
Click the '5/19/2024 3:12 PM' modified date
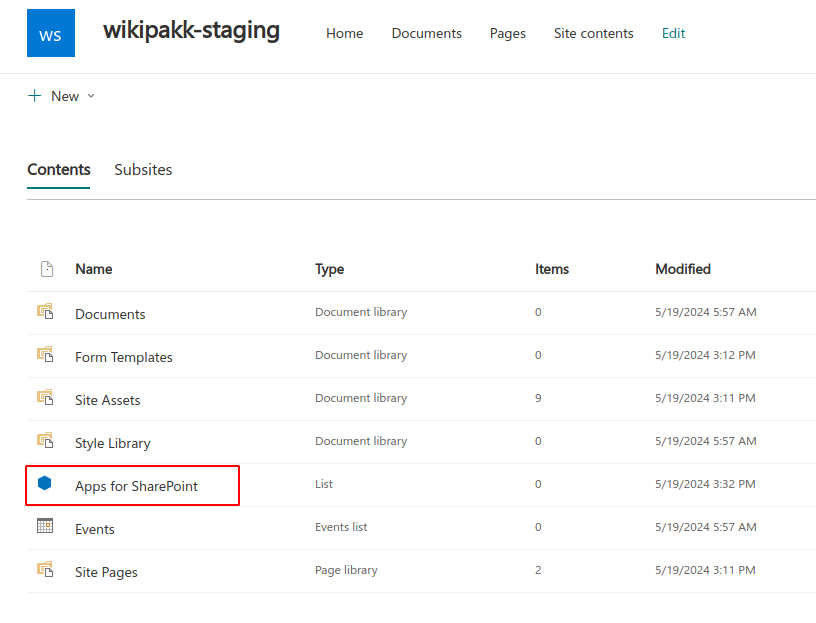coord(705,355)
